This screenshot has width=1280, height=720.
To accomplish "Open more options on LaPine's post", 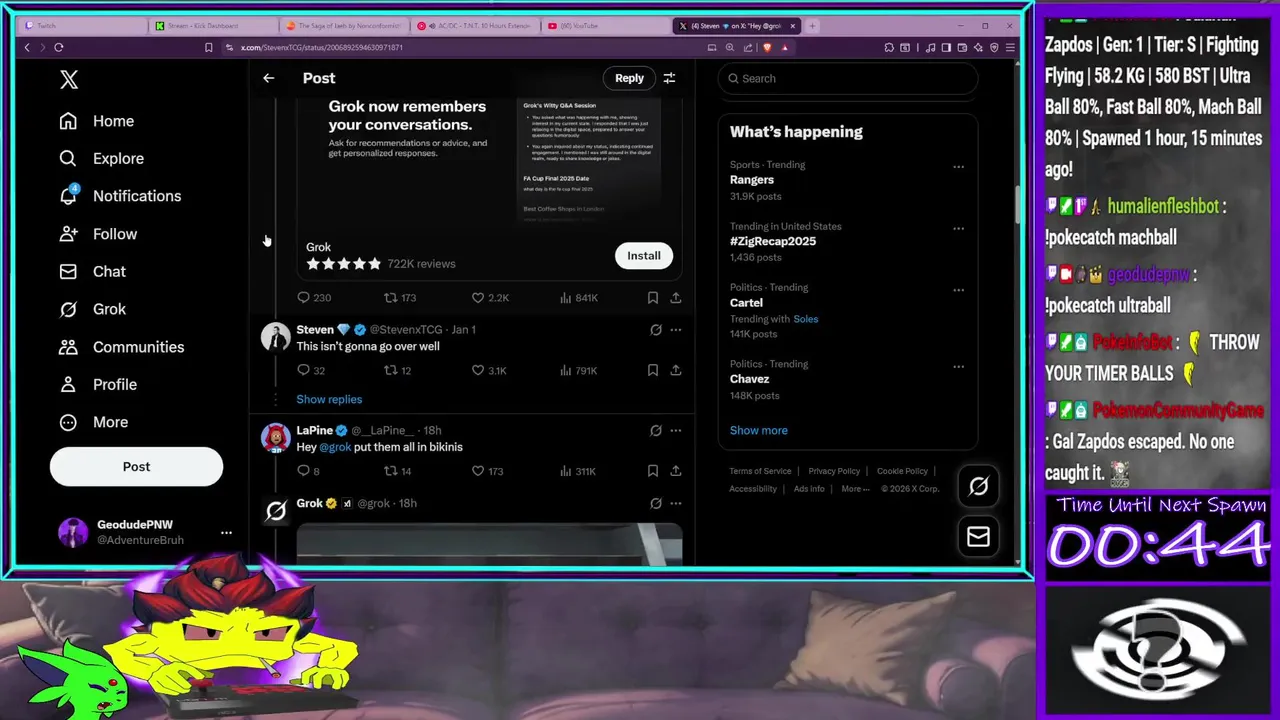I will tap(676, 430).
